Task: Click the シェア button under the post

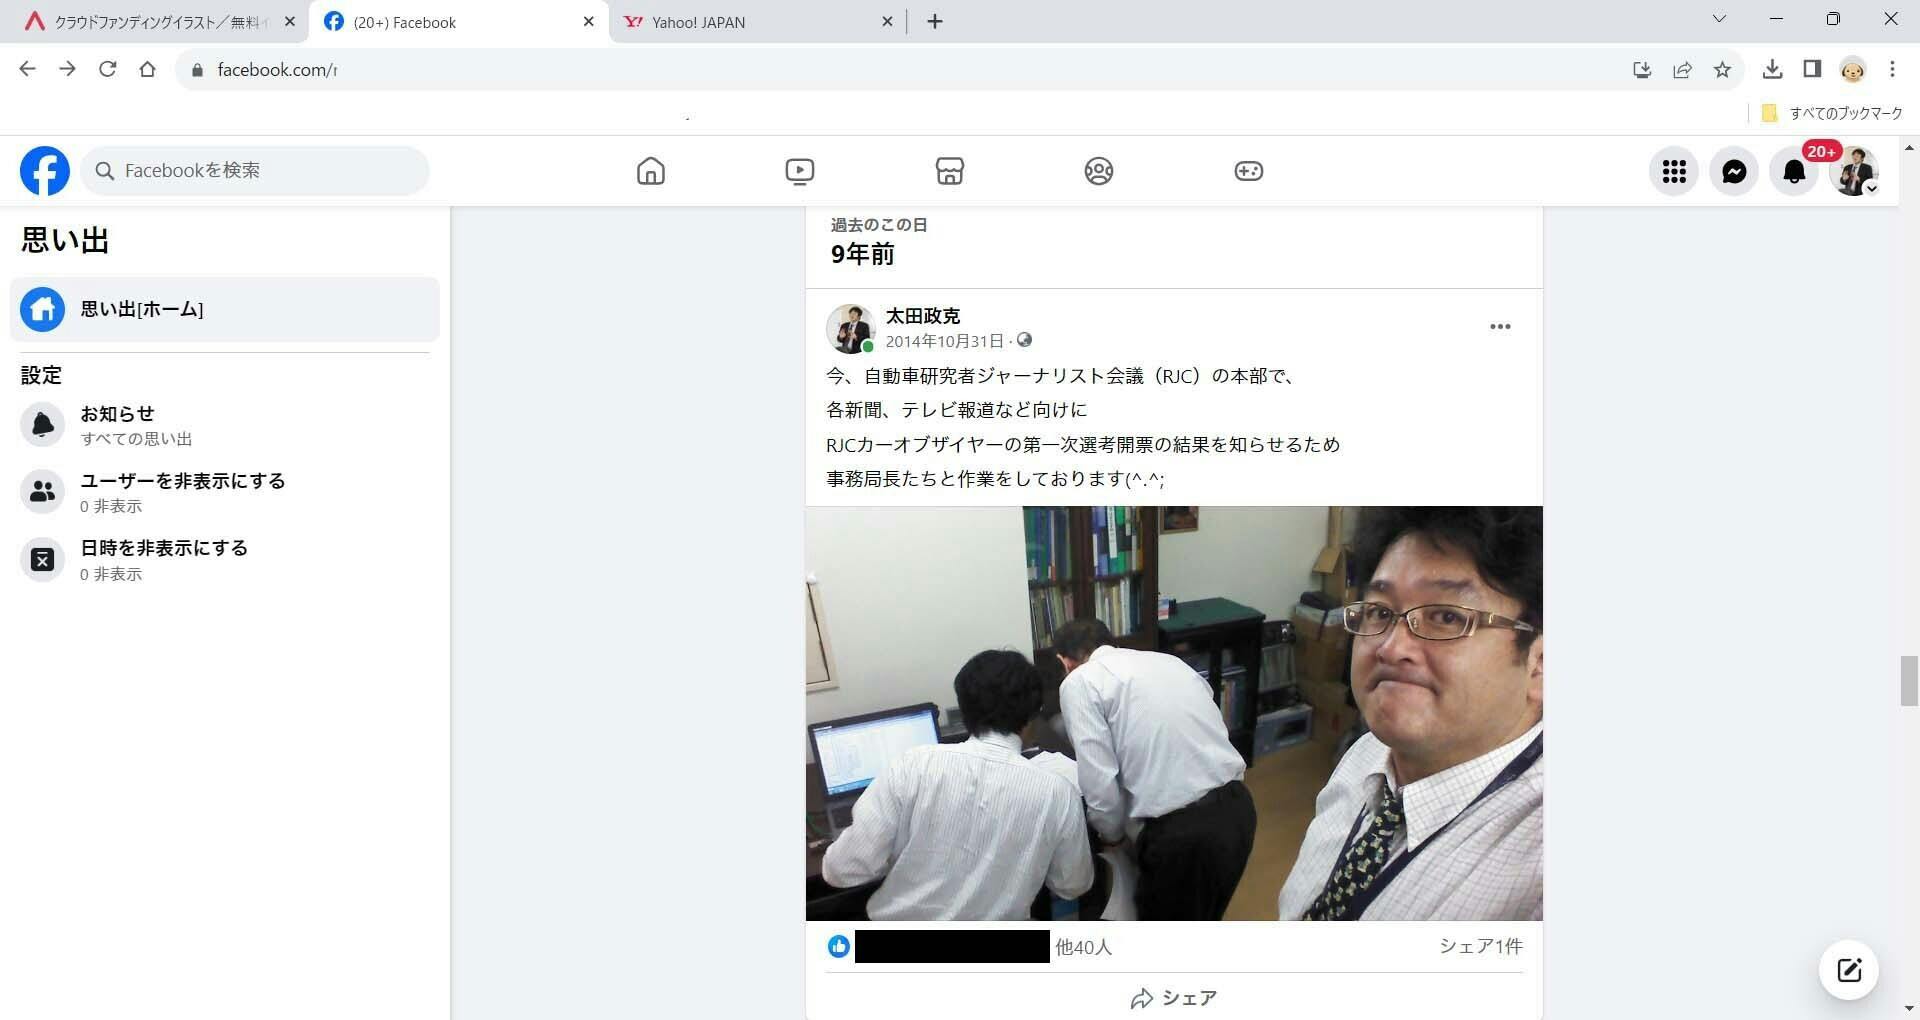Action: coord(1173,998)
